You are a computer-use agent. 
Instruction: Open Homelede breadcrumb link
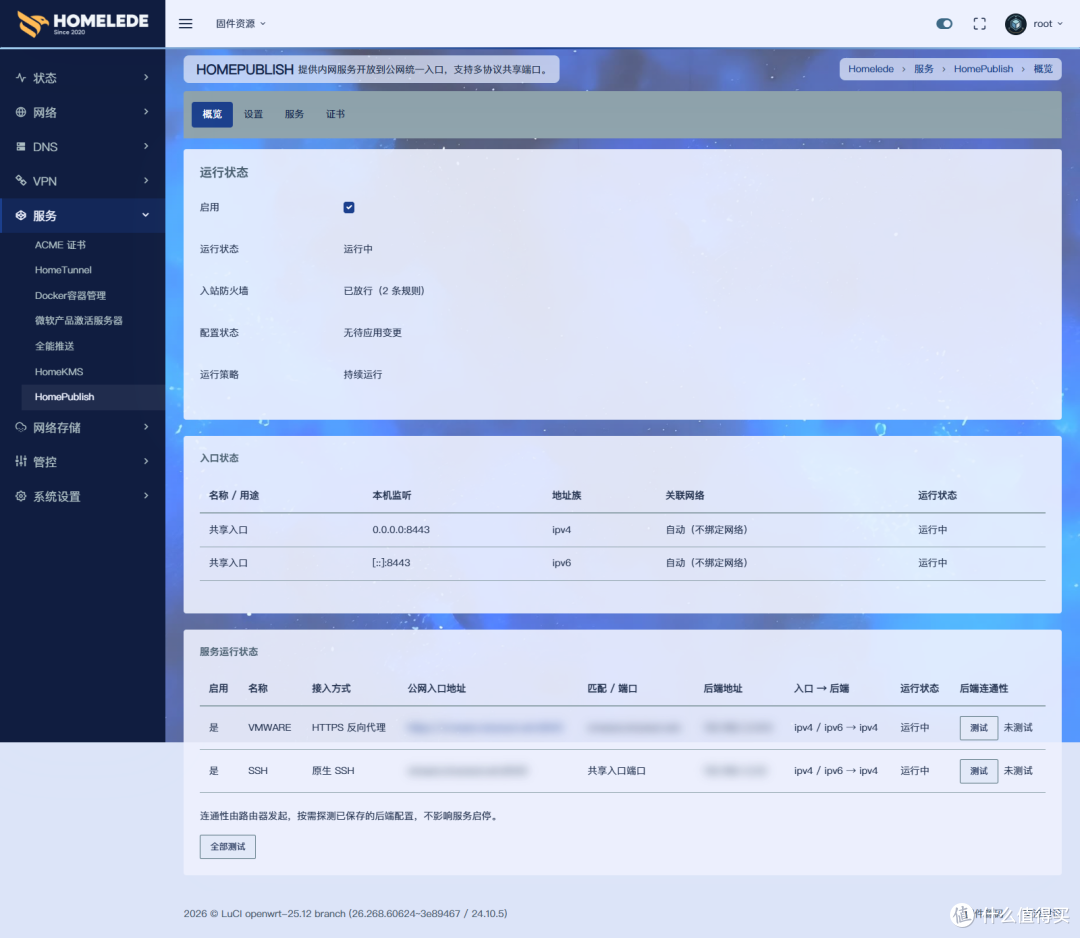click(x=871, y=69)
